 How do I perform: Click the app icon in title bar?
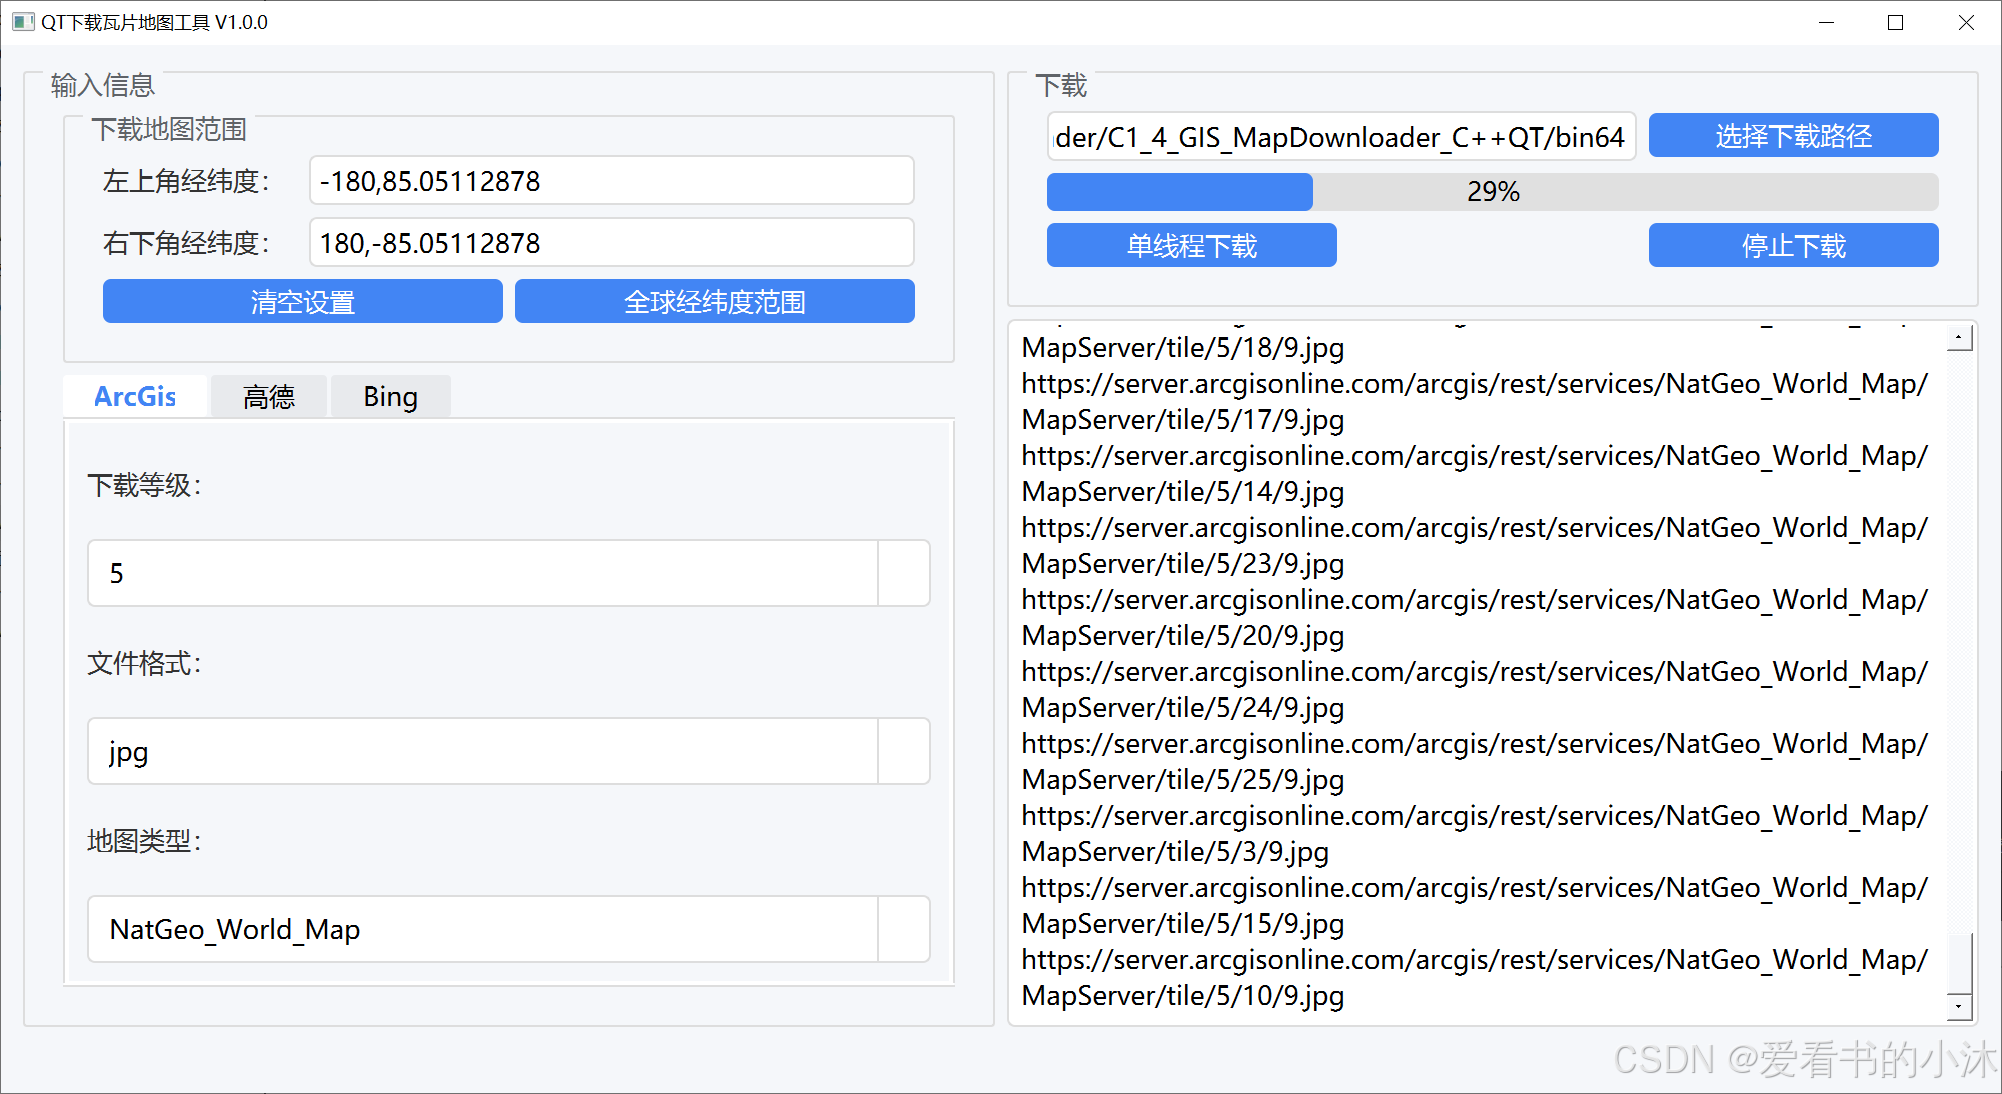(22, 22)
